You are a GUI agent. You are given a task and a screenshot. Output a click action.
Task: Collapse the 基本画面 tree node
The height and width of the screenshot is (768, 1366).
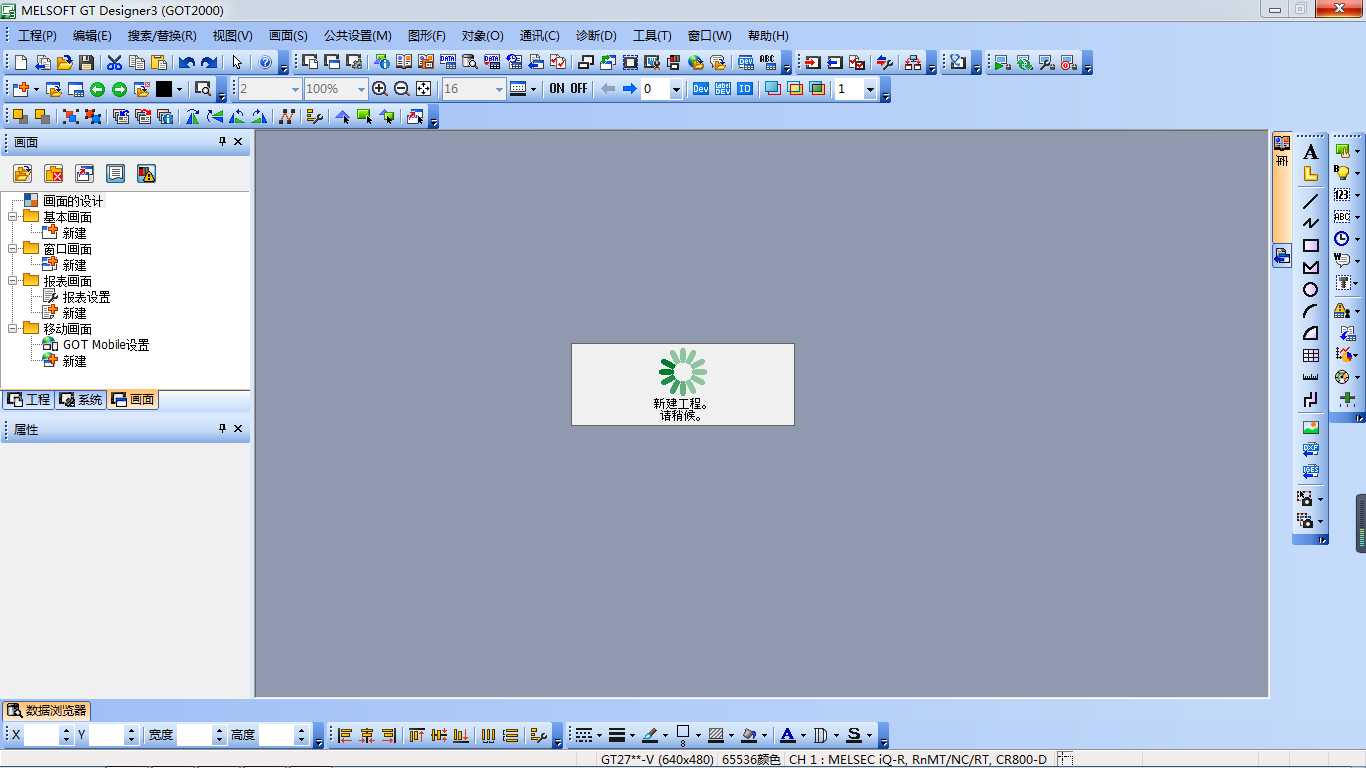pos(13,217)
